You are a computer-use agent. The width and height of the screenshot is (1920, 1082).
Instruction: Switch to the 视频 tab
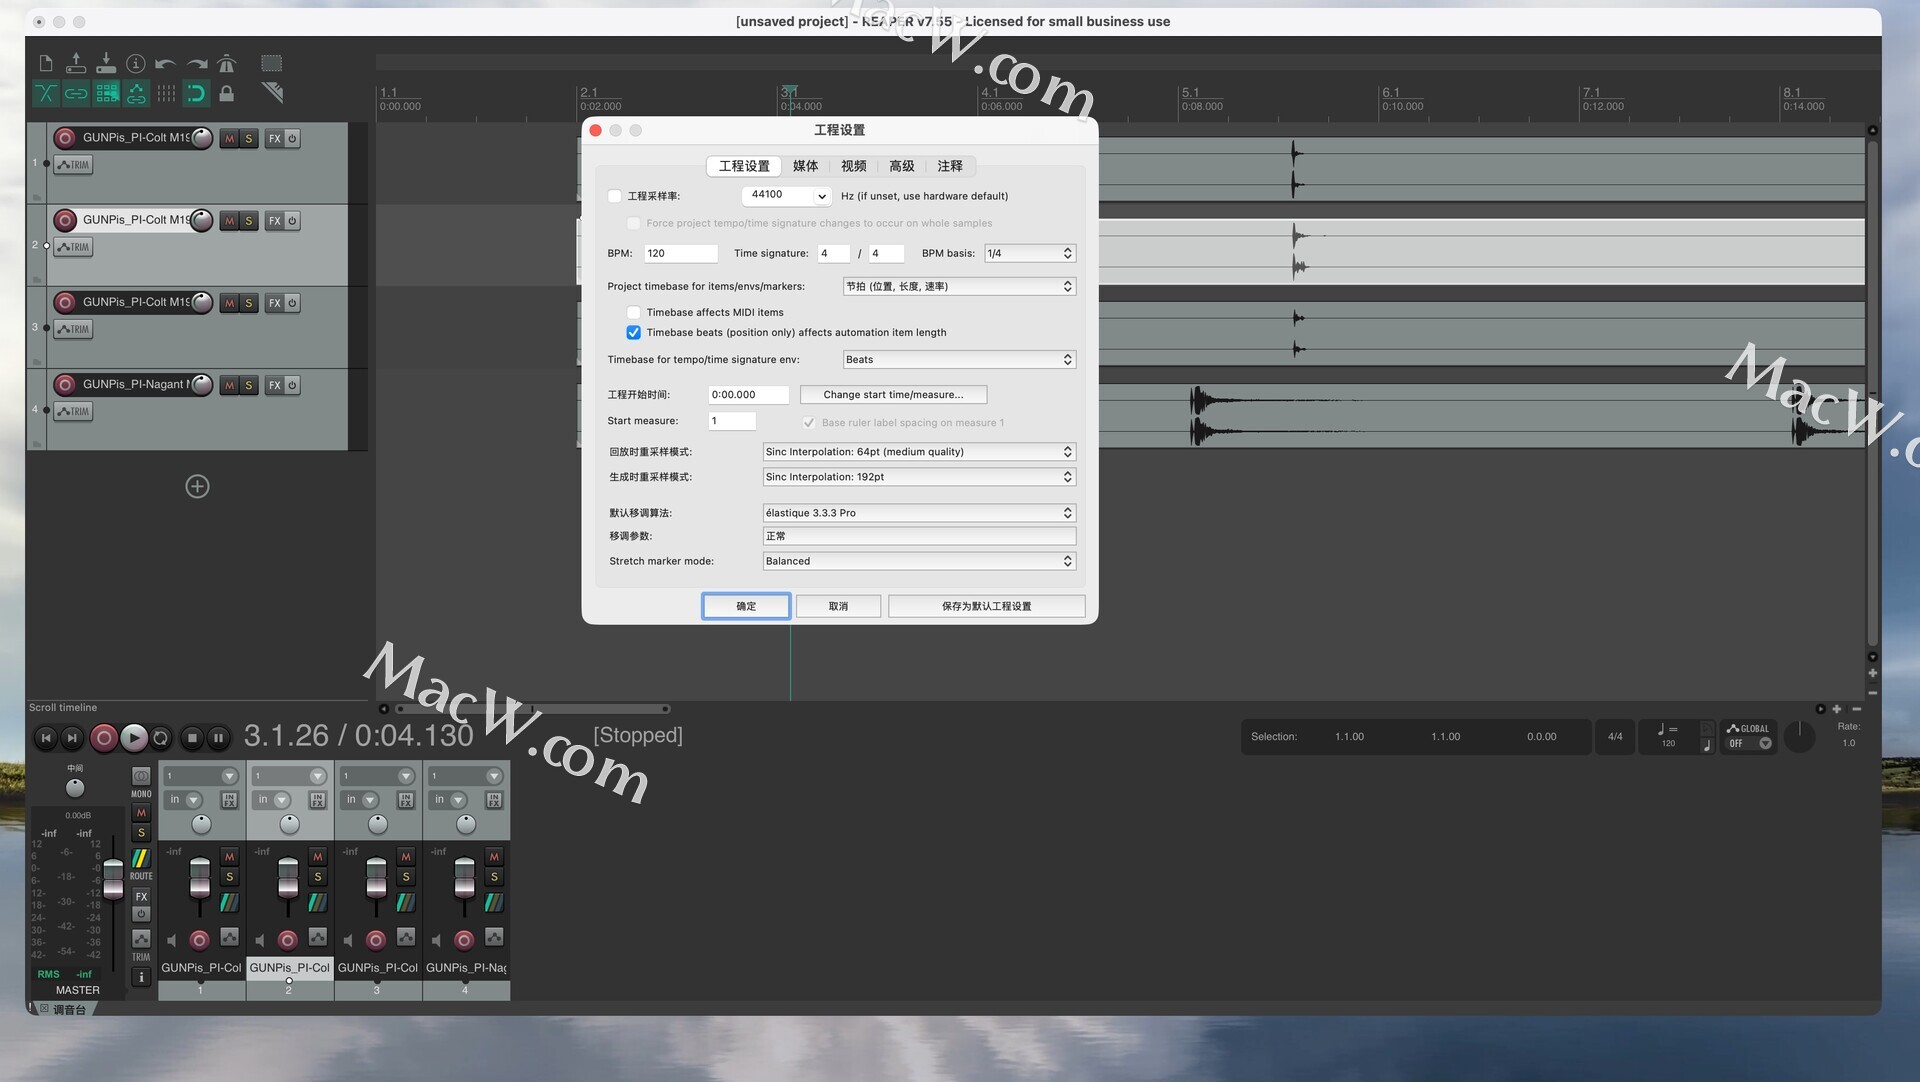(x=853, y=166)
